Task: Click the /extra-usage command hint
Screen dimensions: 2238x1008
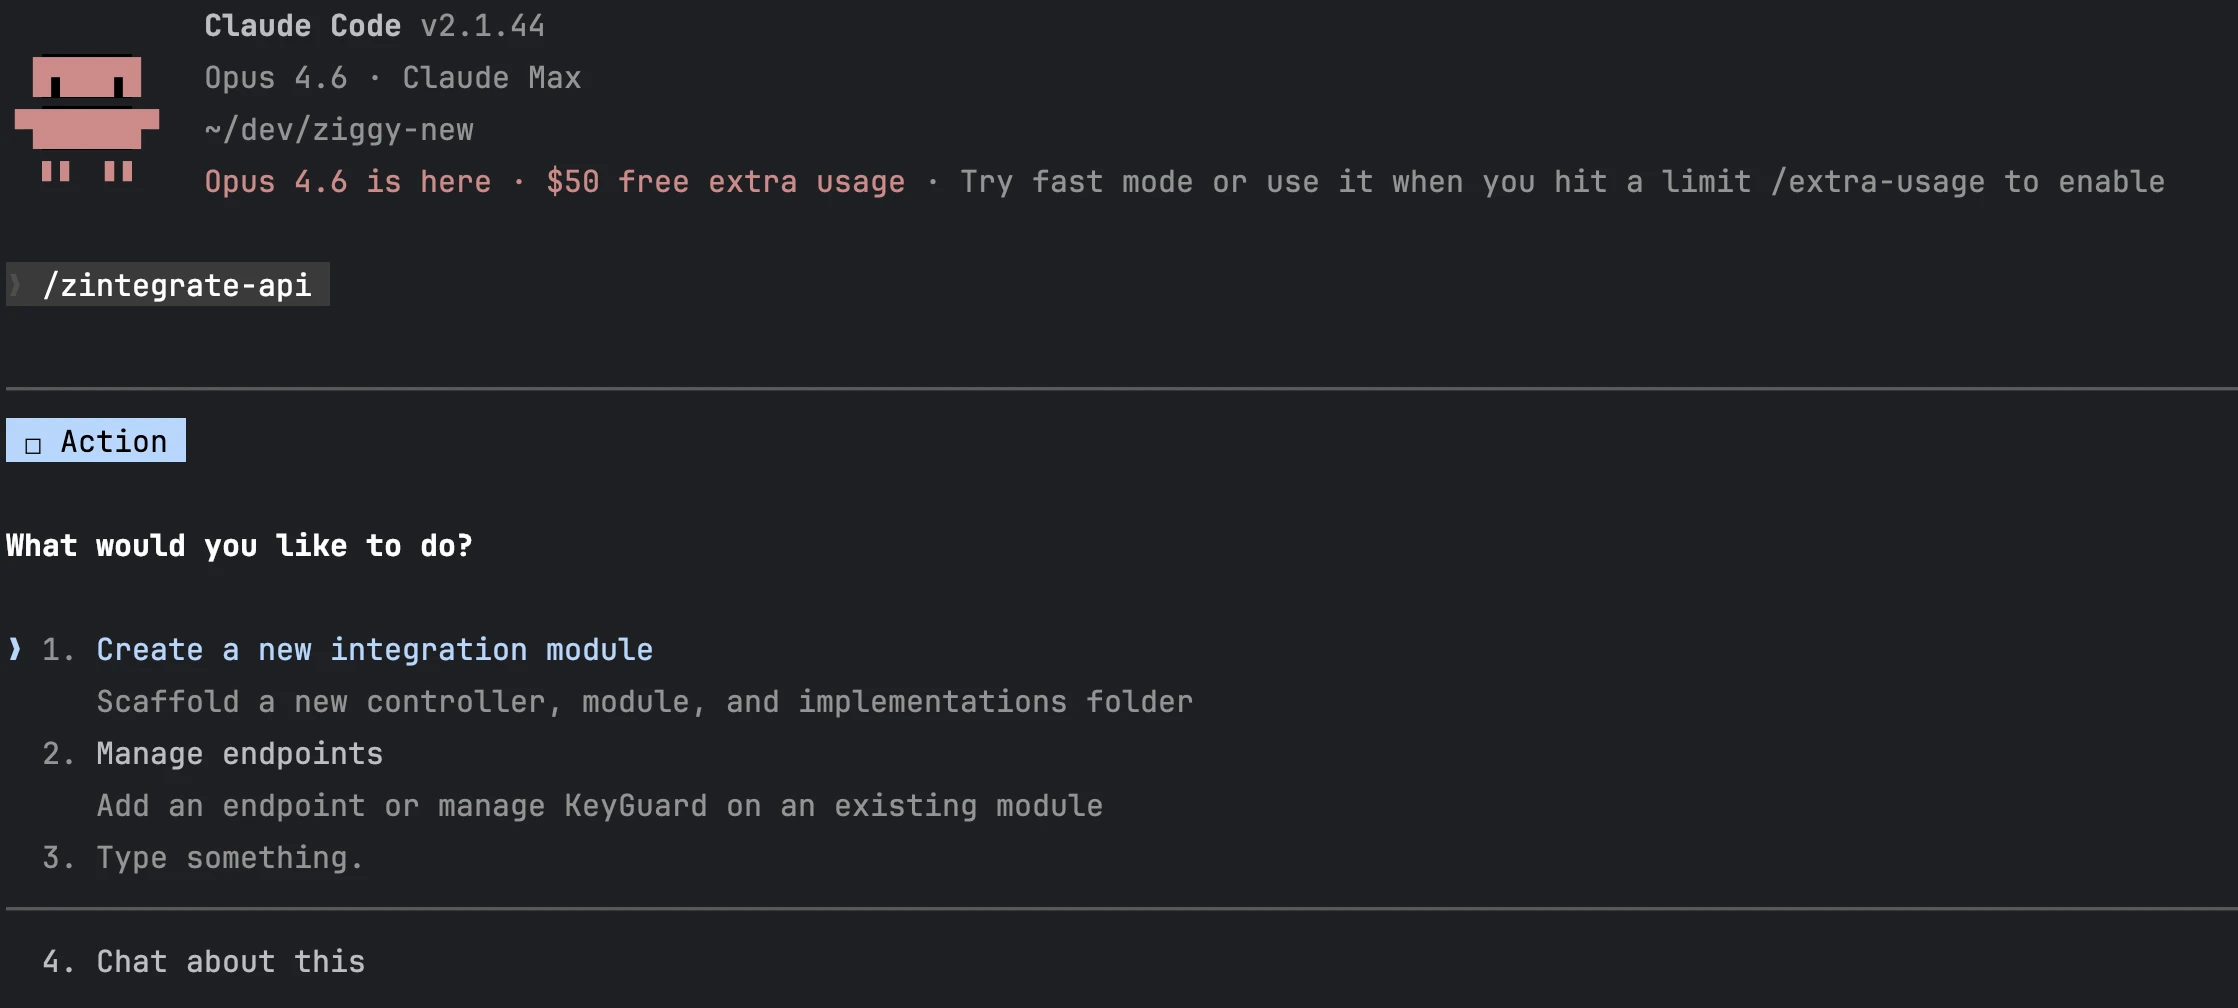Action: (1877, 182)
